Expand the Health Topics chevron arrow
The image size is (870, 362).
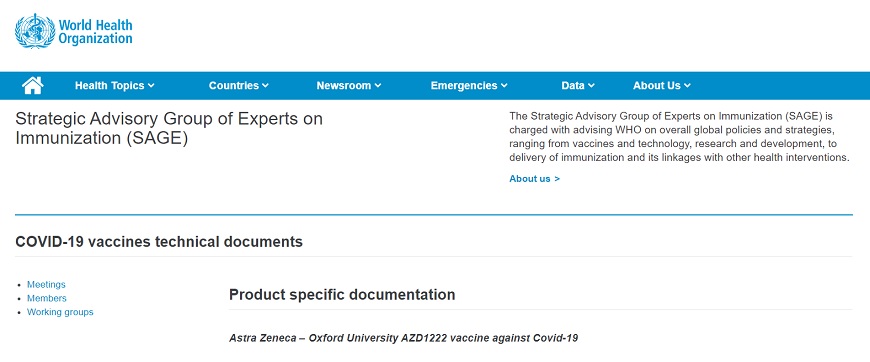tap(151, 86)
